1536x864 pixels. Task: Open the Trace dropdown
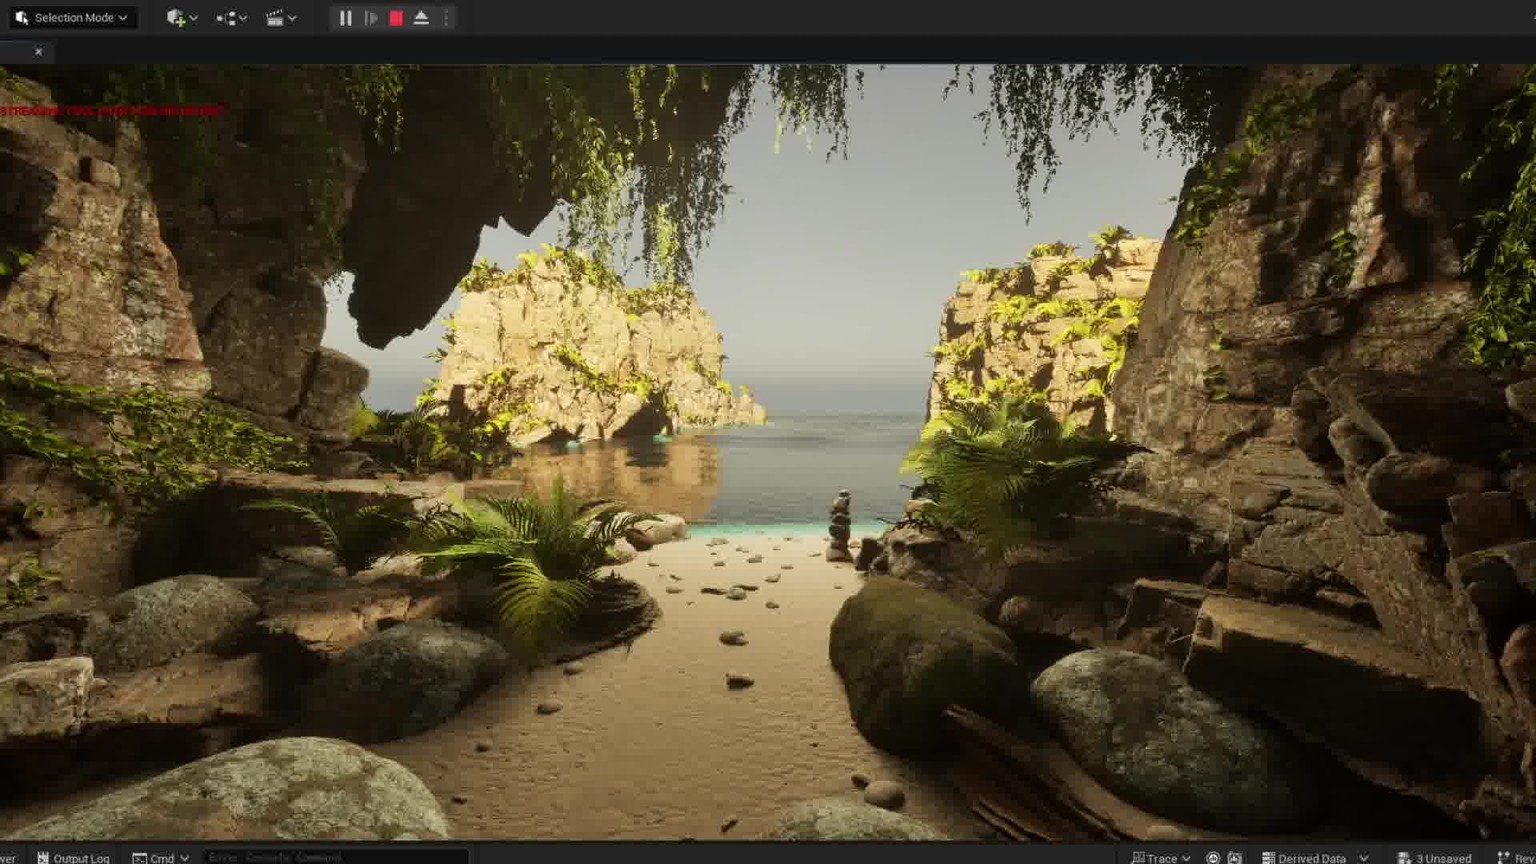click(1161, 857)
